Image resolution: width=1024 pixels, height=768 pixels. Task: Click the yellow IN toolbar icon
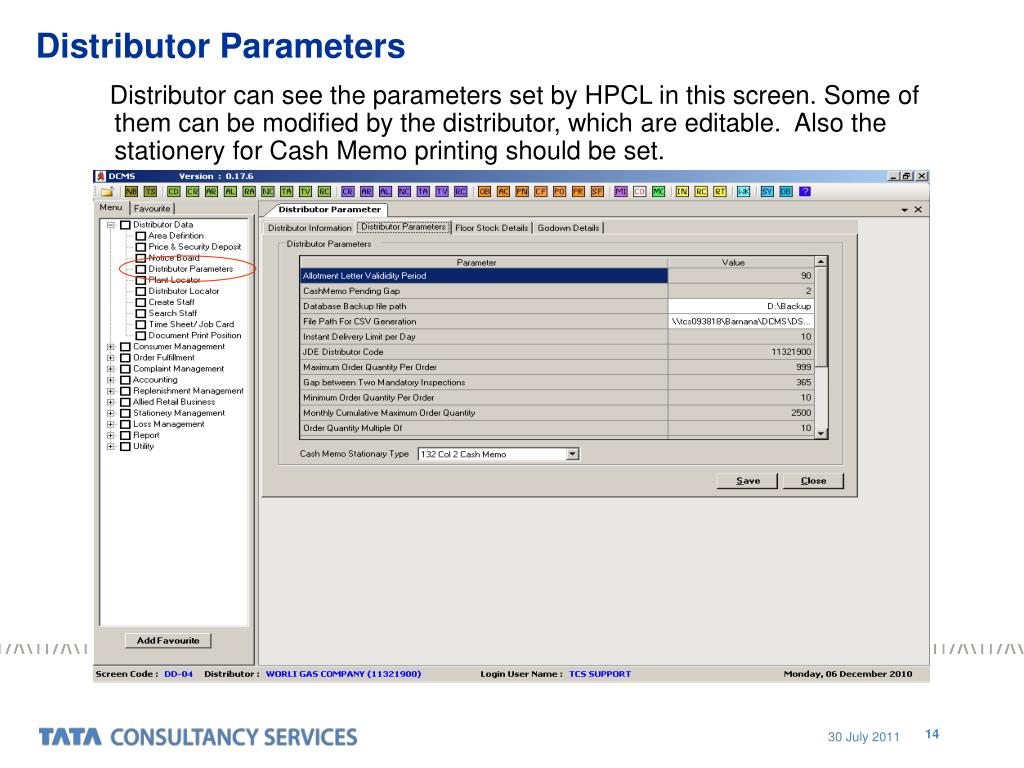682,191
